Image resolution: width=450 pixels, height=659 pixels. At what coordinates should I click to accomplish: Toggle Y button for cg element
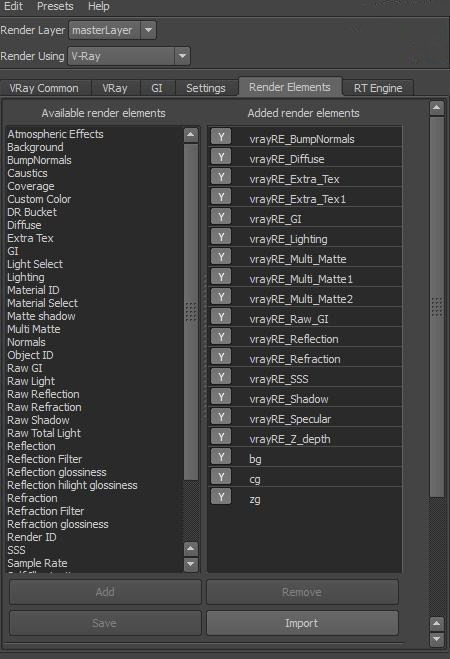(x=221, y=477)
